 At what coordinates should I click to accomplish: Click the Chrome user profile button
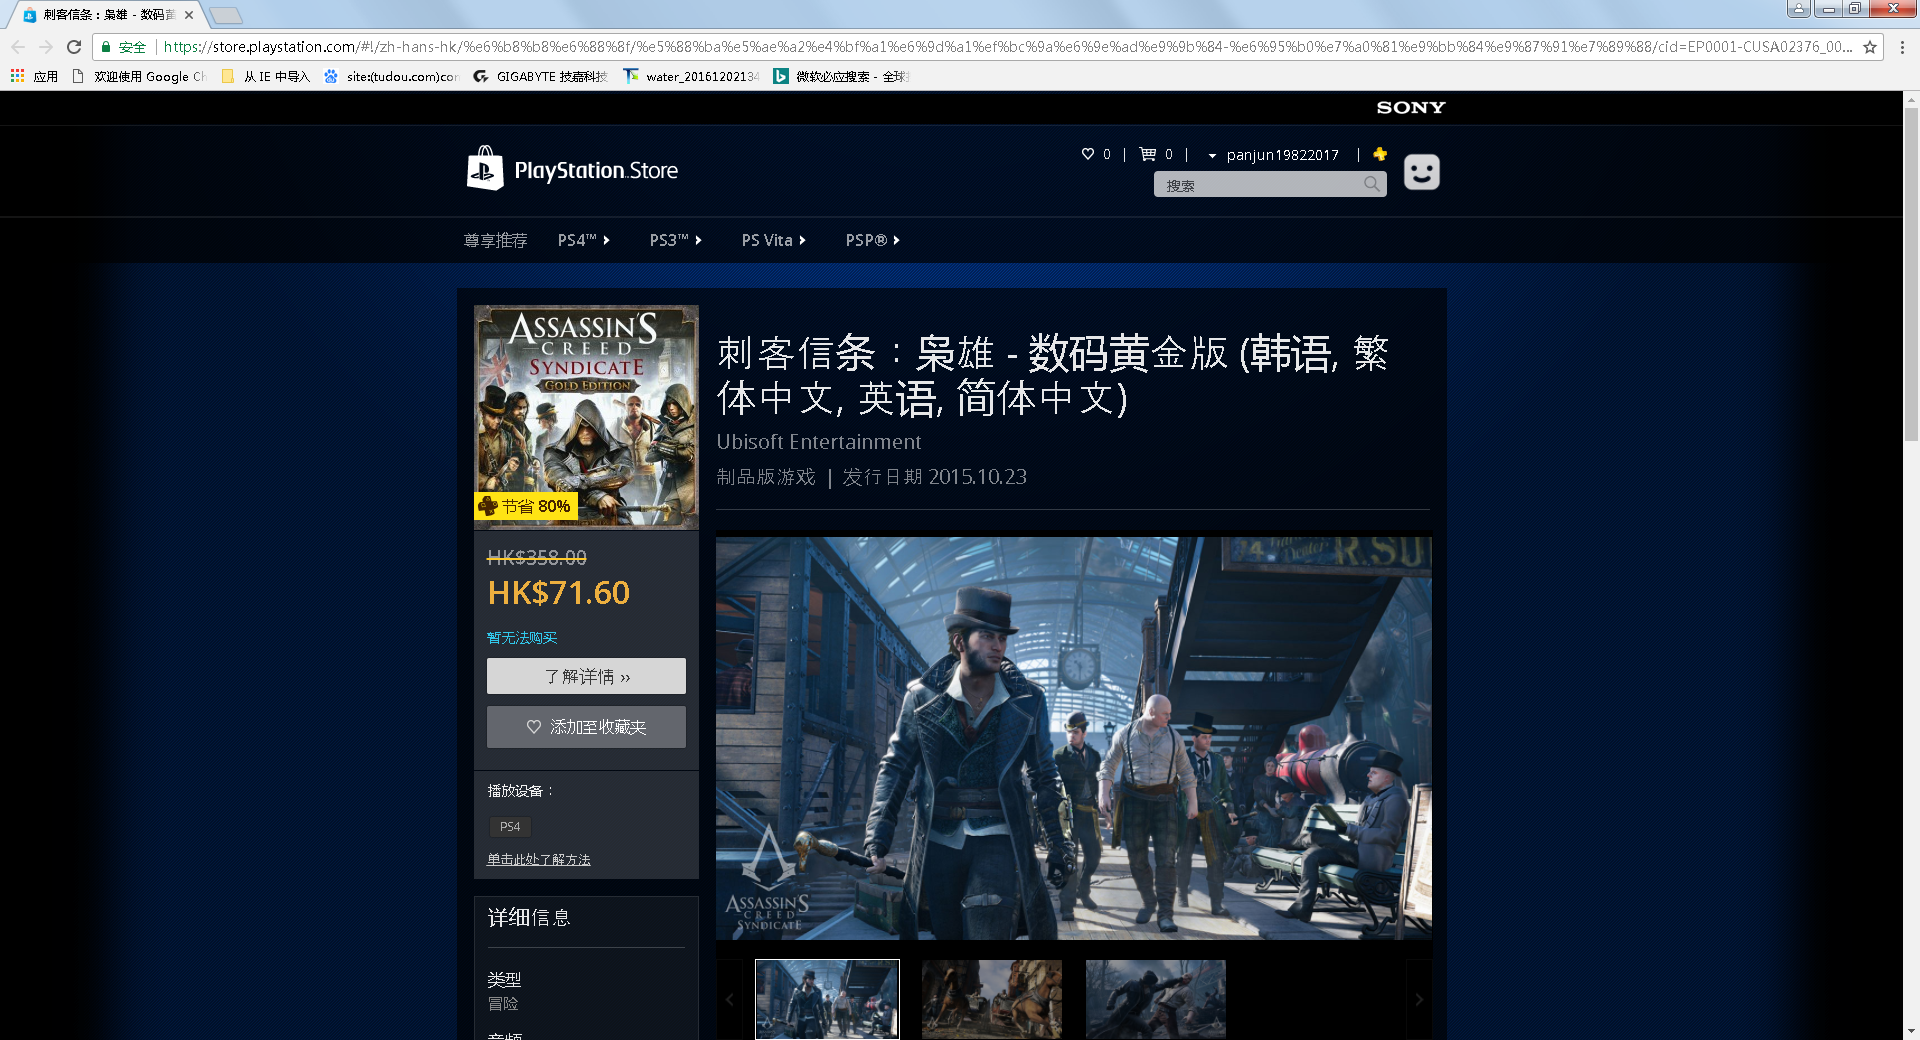pyautogui.click(x=1799, y=9)
